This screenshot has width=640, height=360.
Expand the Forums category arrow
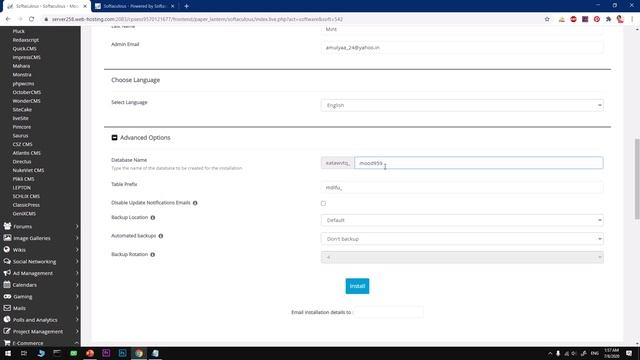click(x=77, y=226)
